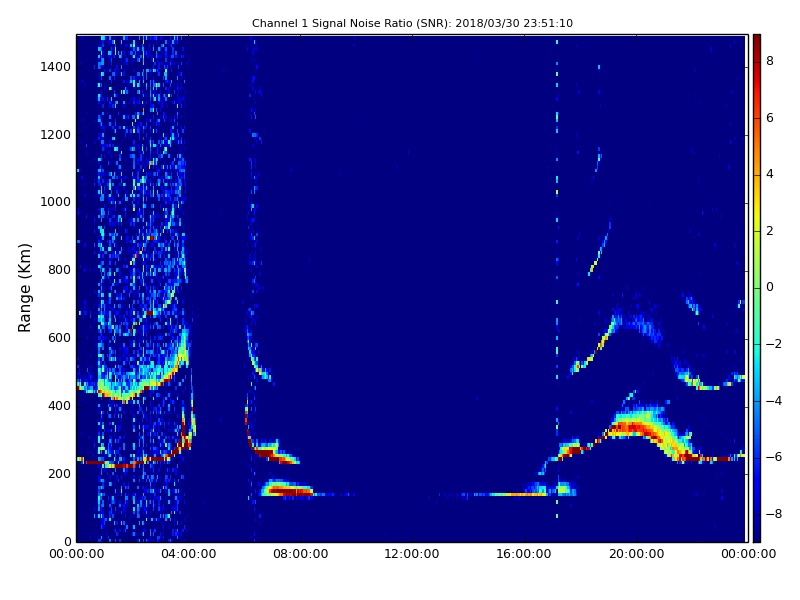Click the plot title 'Channel 1 Signal Noise Ratio (SNR)'
The height and width of the screenshot is (600, 800).
point(351,23)
